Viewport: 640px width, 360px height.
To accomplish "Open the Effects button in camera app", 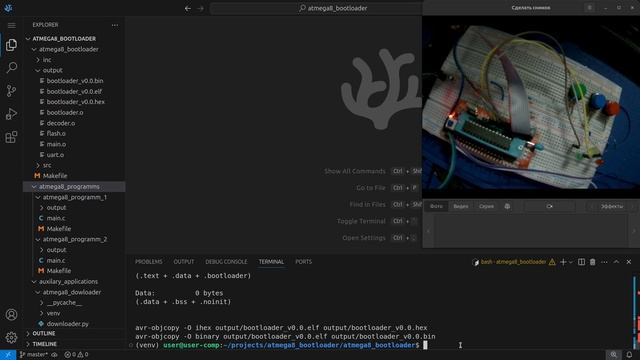I will click(612, 207).
